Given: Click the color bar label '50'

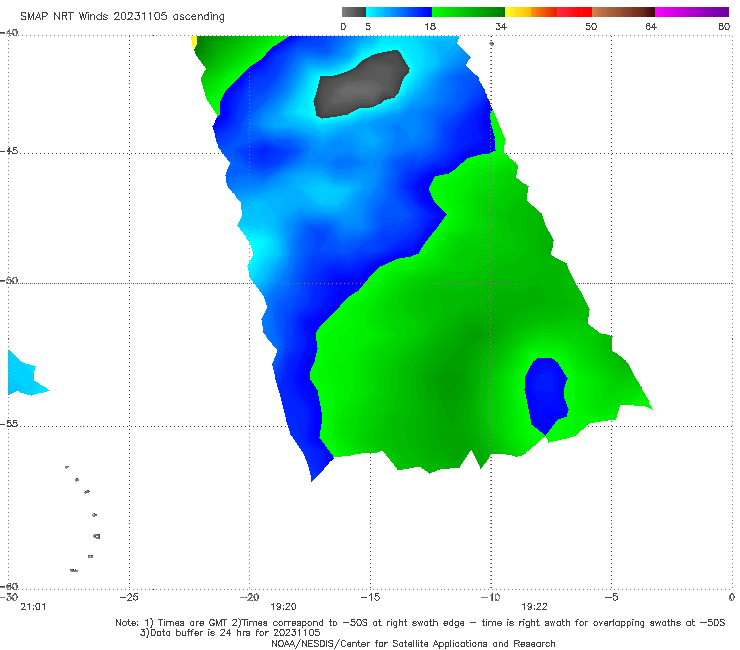Looking at the screenshot, I should [591, 26].
